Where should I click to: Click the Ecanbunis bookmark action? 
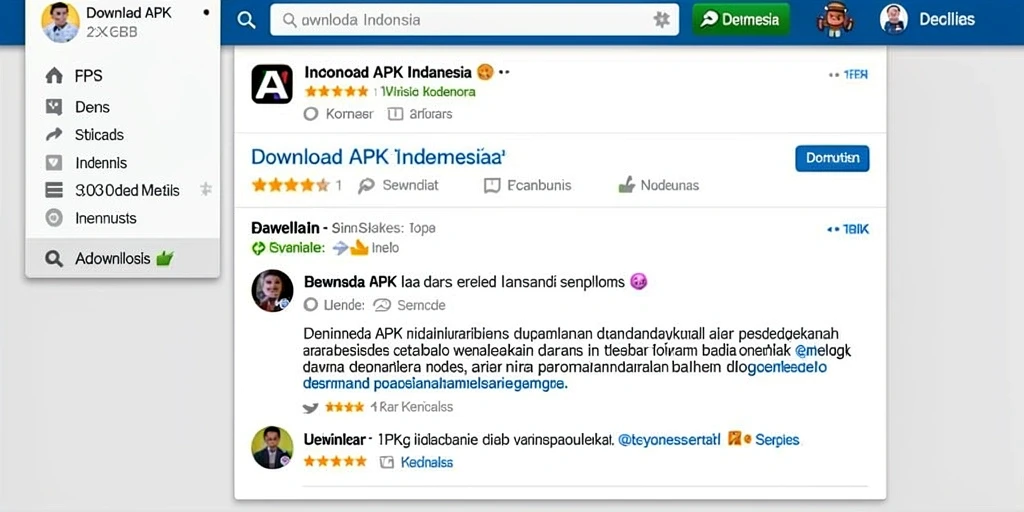[528, 185]
